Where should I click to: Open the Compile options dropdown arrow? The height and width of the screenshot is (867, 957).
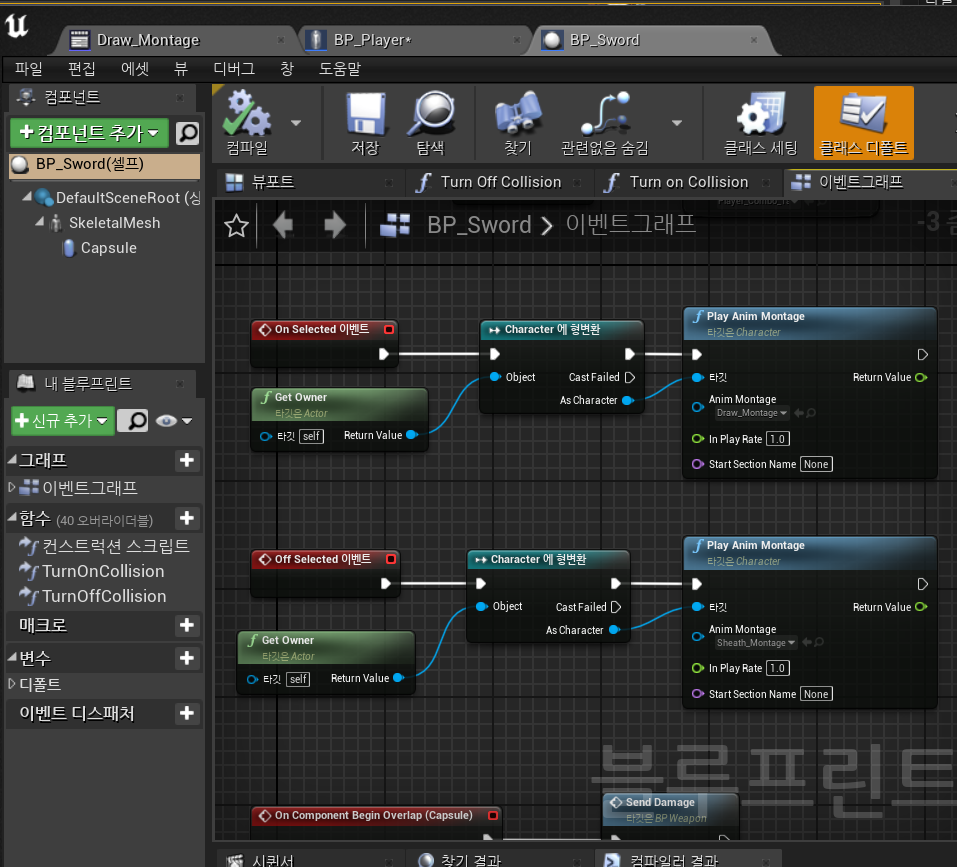click(296, 123)
